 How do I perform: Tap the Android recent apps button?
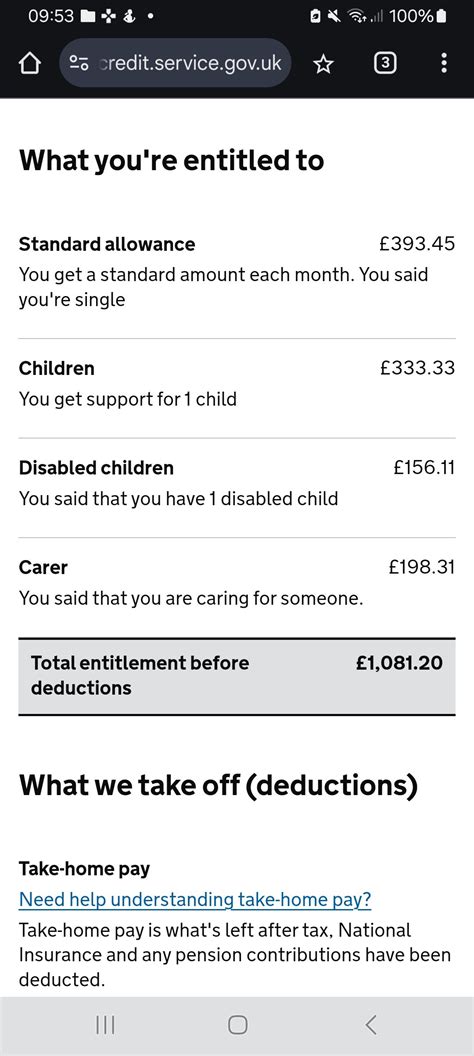point(104,1025)
